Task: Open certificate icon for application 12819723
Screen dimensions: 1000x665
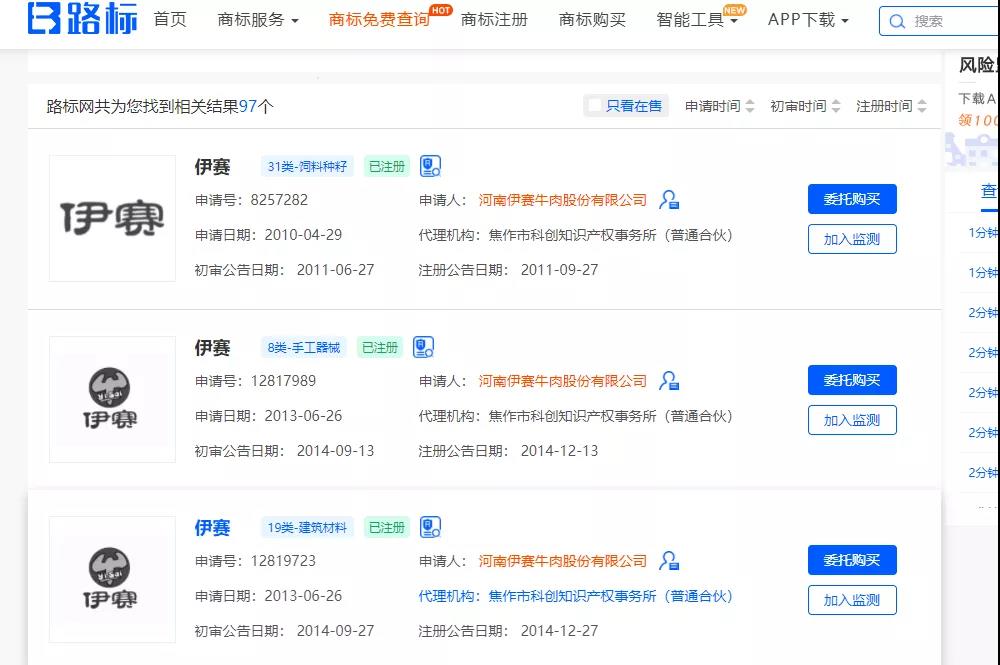Action: pos(430,527)
